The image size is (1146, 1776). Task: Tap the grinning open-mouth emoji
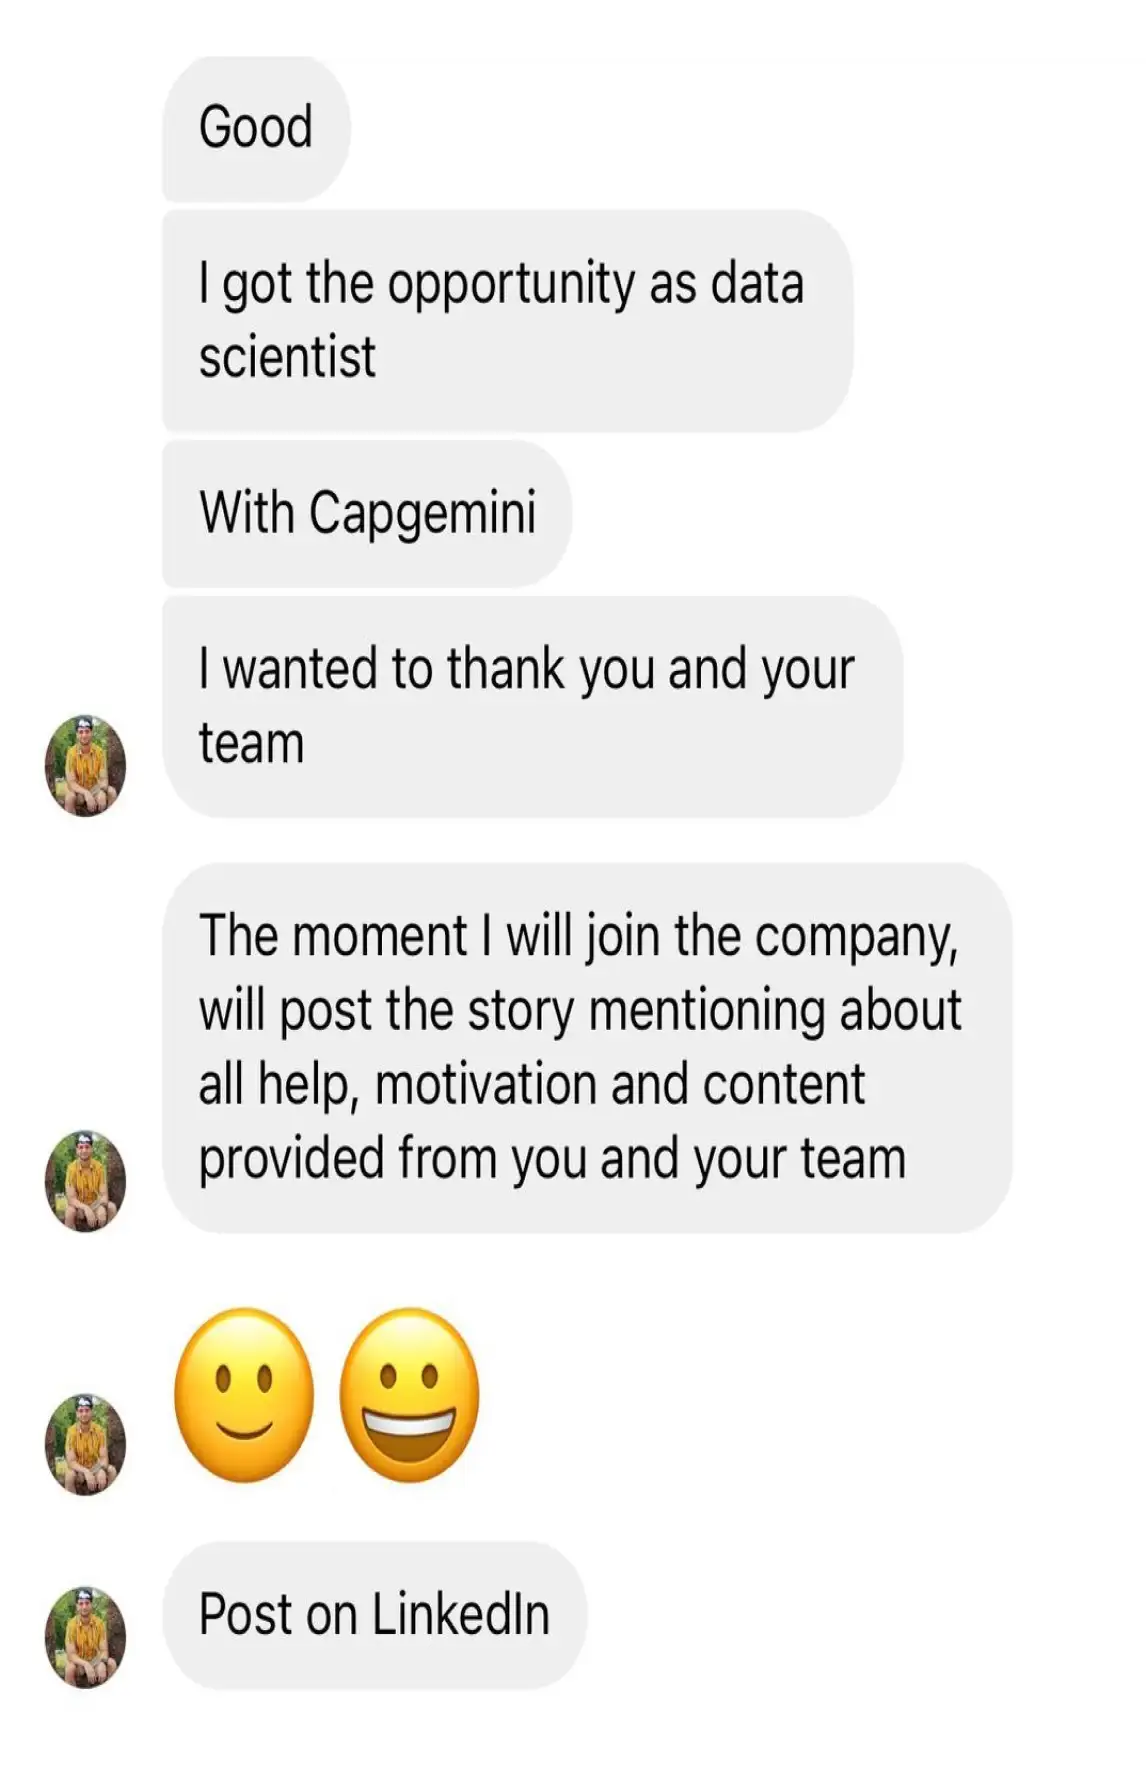click(410, 1395)
